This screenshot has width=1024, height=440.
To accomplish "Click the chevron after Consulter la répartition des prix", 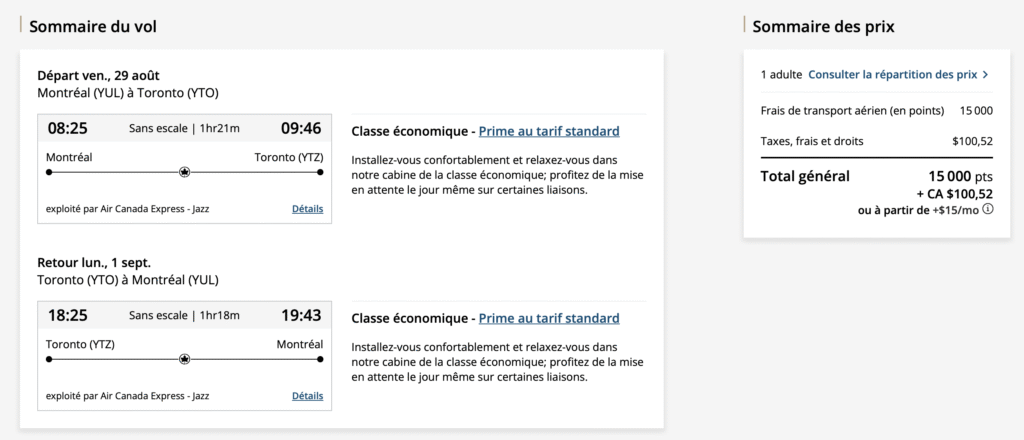I will [x=986, y=74].
